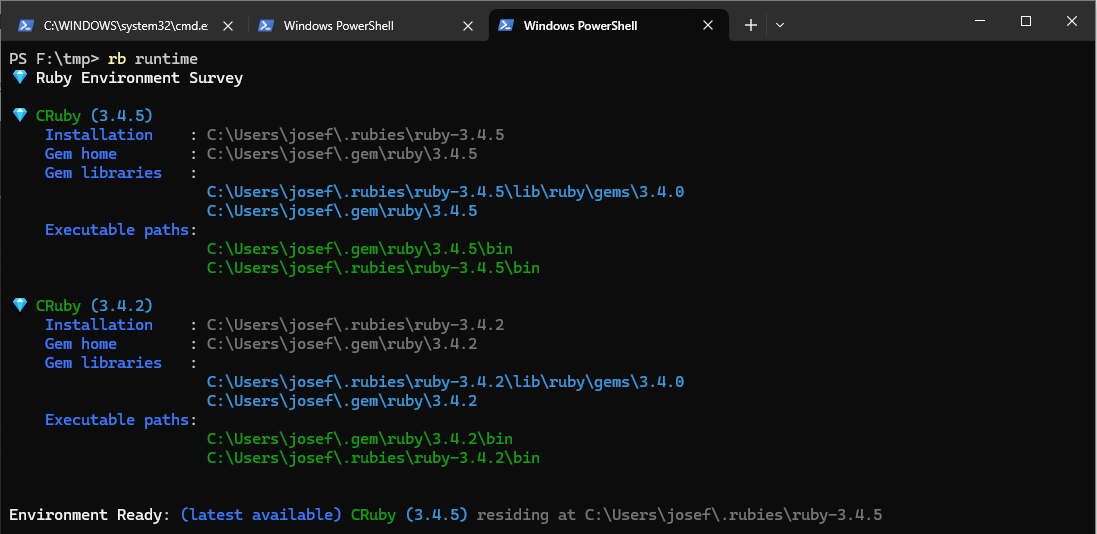Click the typed 'rb runtime' command text

click(152, 59)
